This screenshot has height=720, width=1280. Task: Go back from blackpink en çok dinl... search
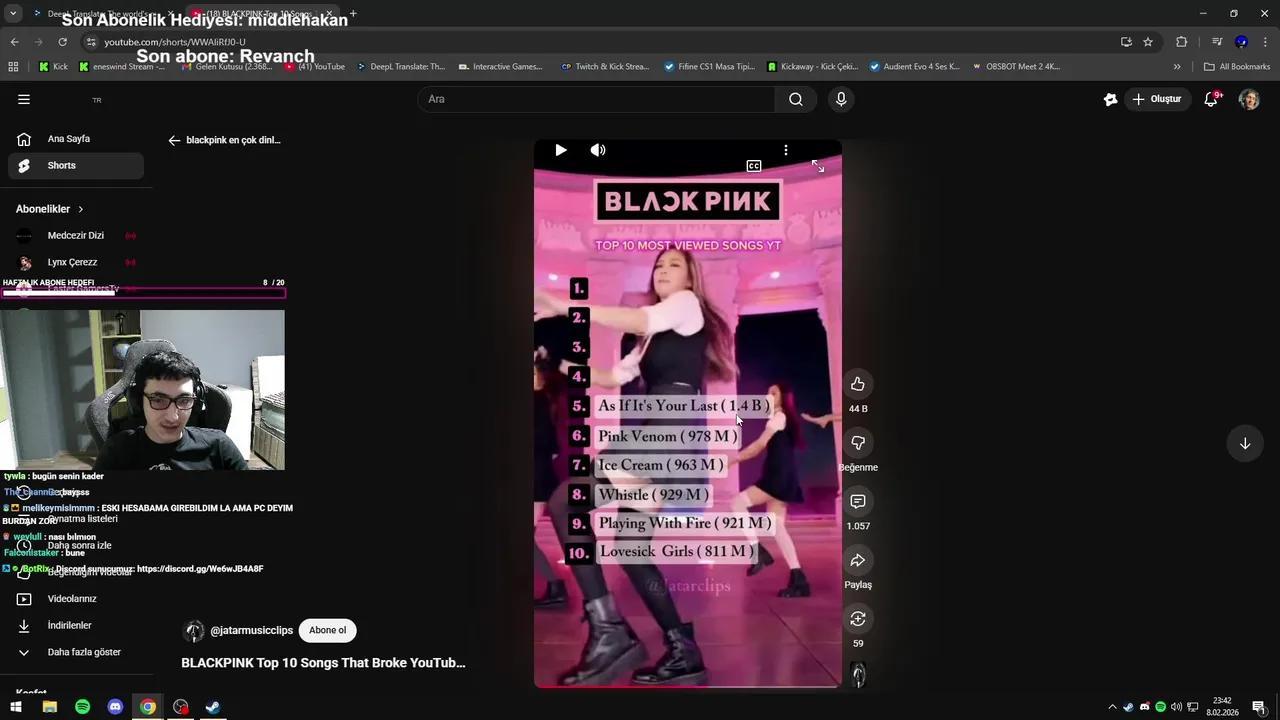coord(174,140)
